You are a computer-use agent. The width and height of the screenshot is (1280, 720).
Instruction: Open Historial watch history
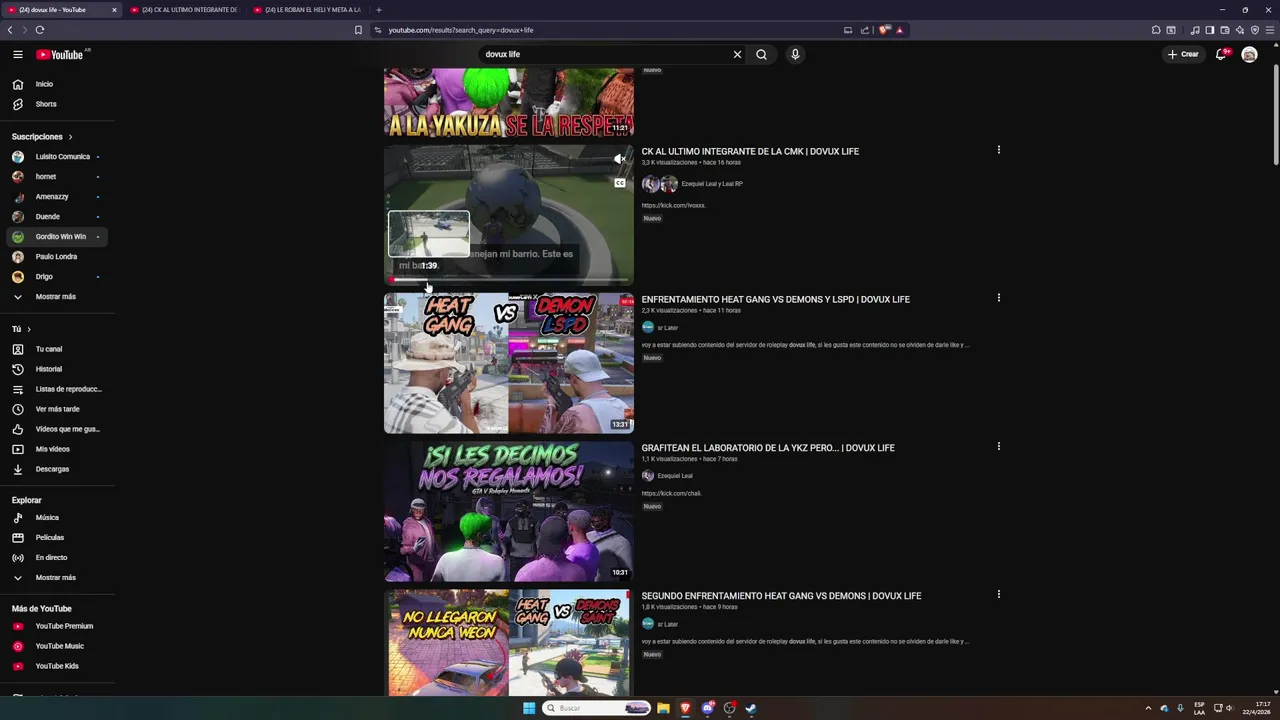[x=60, y=369]
